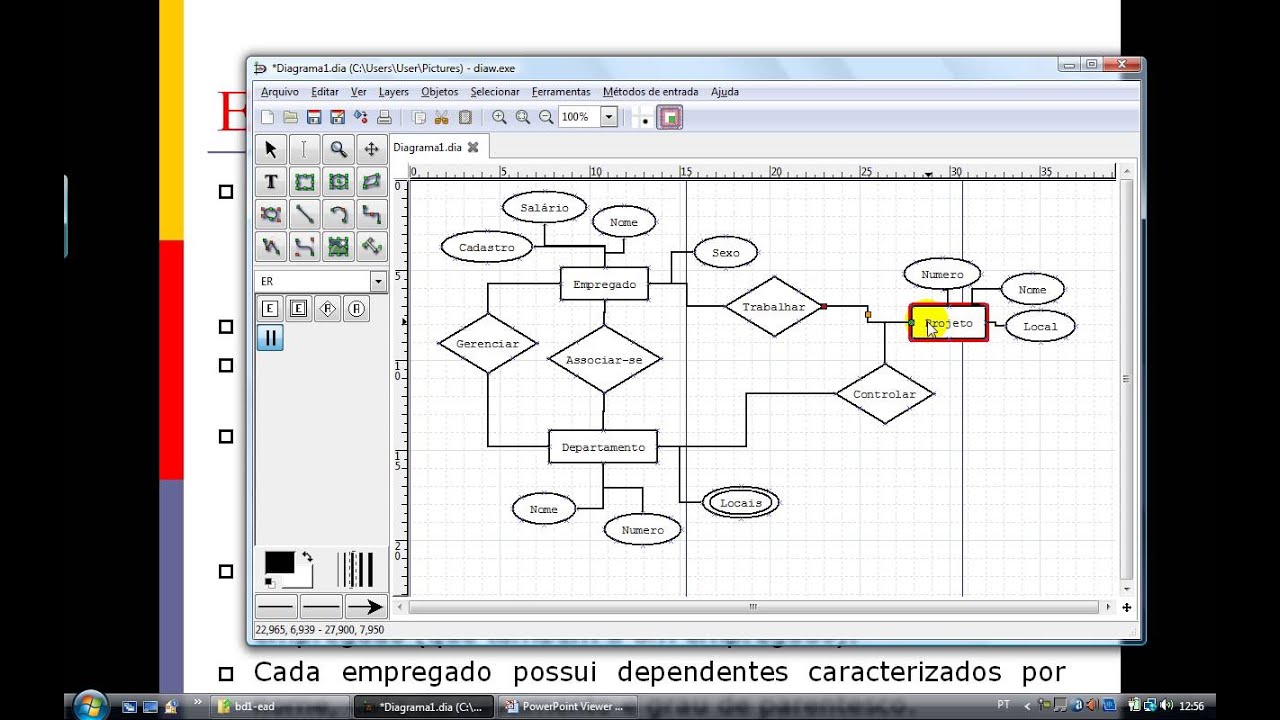Screen dimensions: 1280x720
Task: Select the Polygon shape tool
Action: (x=371, y=182)
